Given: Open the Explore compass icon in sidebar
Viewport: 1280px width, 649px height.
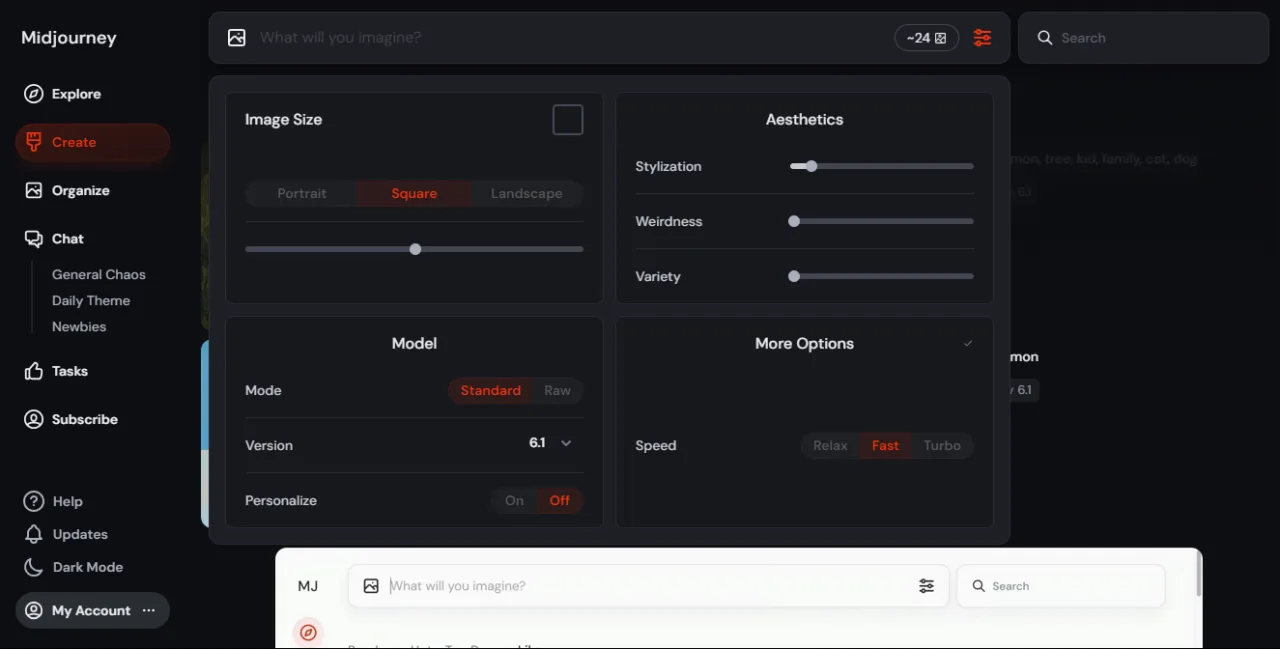Looking at the screenshot, I should tap(34, 94).
